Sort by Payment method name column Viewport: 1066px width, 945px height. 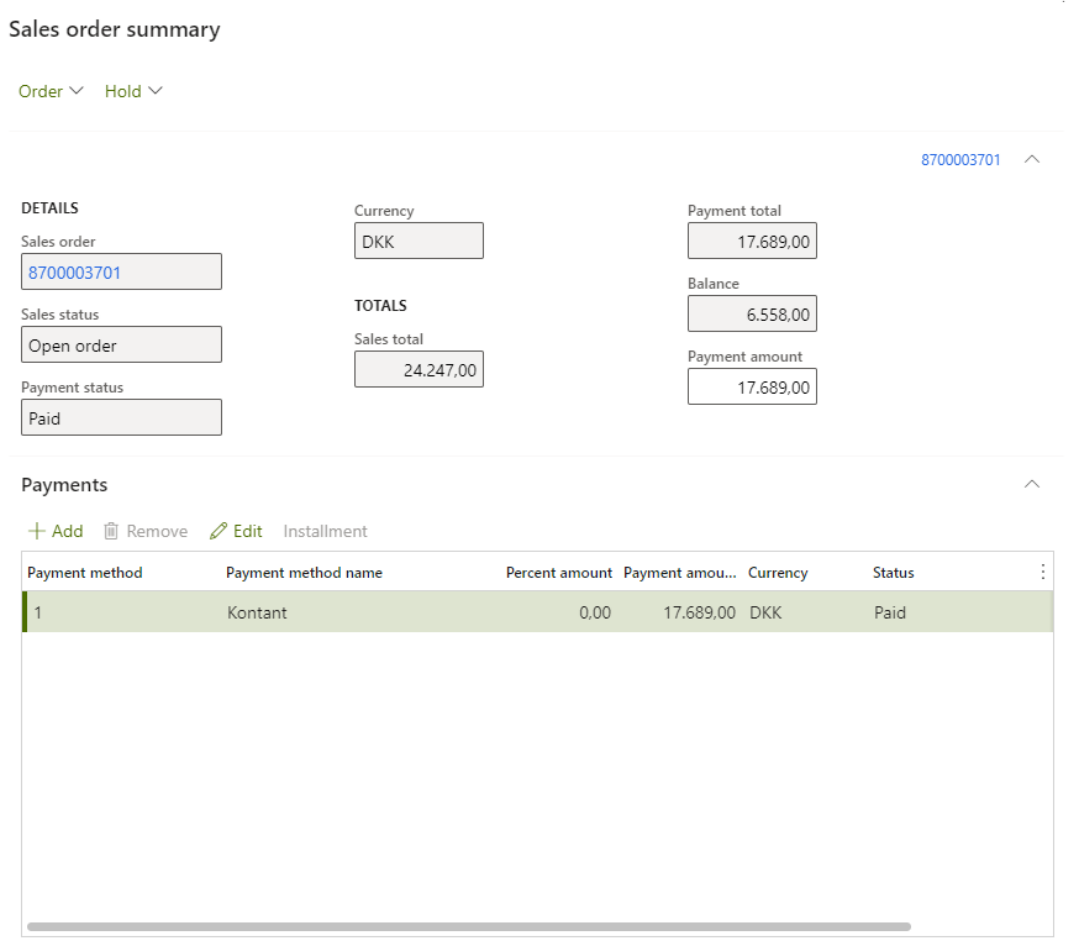304,573
